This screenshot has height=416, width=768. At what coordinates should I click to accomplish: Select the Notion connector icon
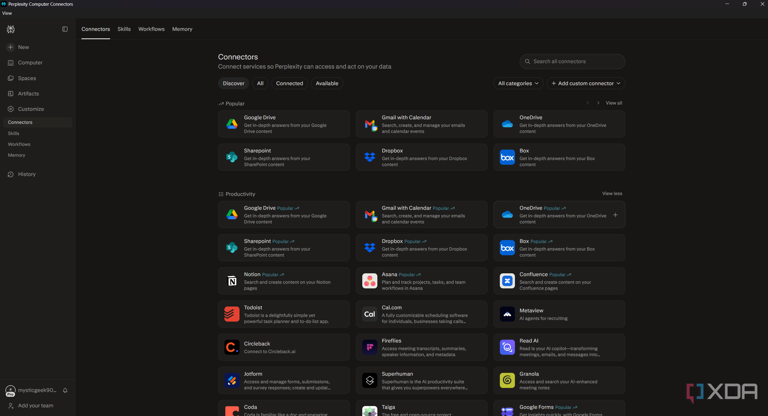click(232, 281)
